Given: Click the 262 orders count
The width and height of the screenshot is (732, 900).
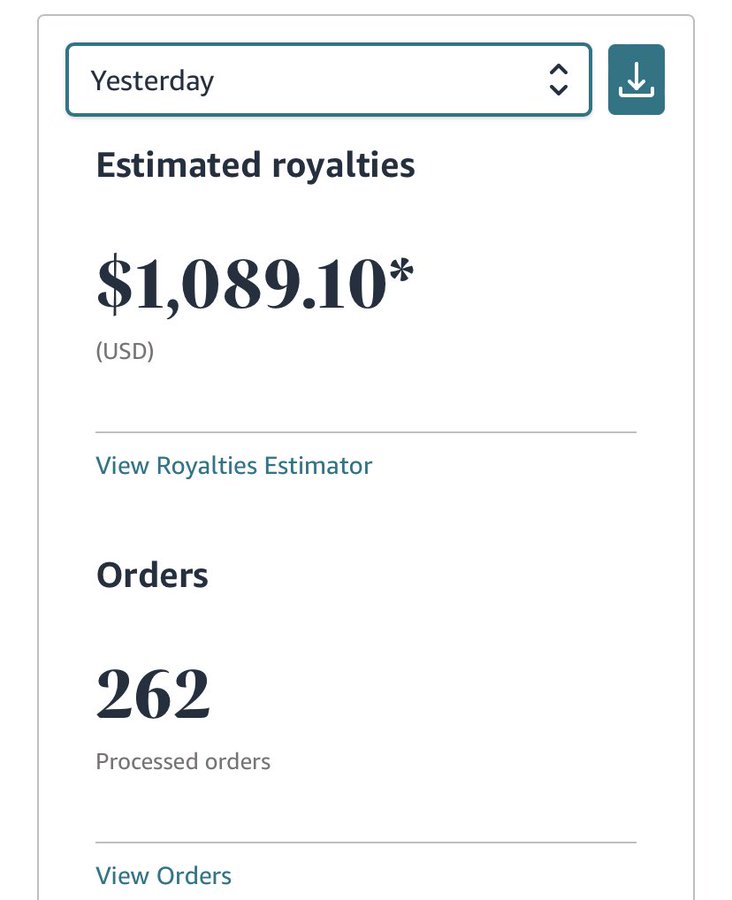Looking at the screenshot, I should coord(153,693).
